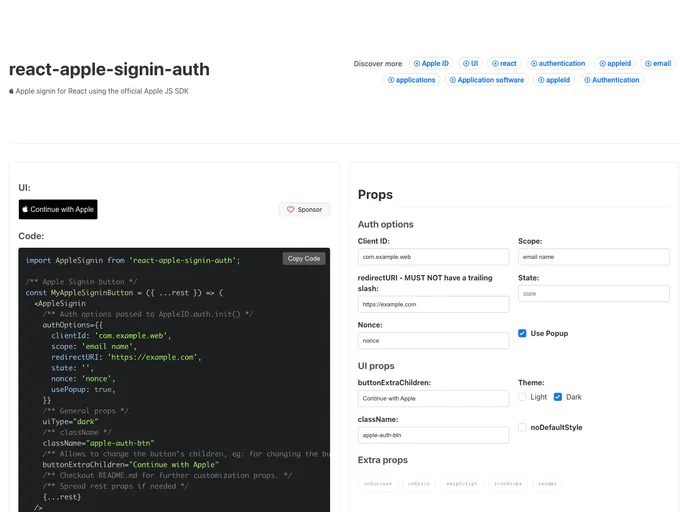
Task: Click the skipScript extra prop chip
Action: tap(462, 483)
